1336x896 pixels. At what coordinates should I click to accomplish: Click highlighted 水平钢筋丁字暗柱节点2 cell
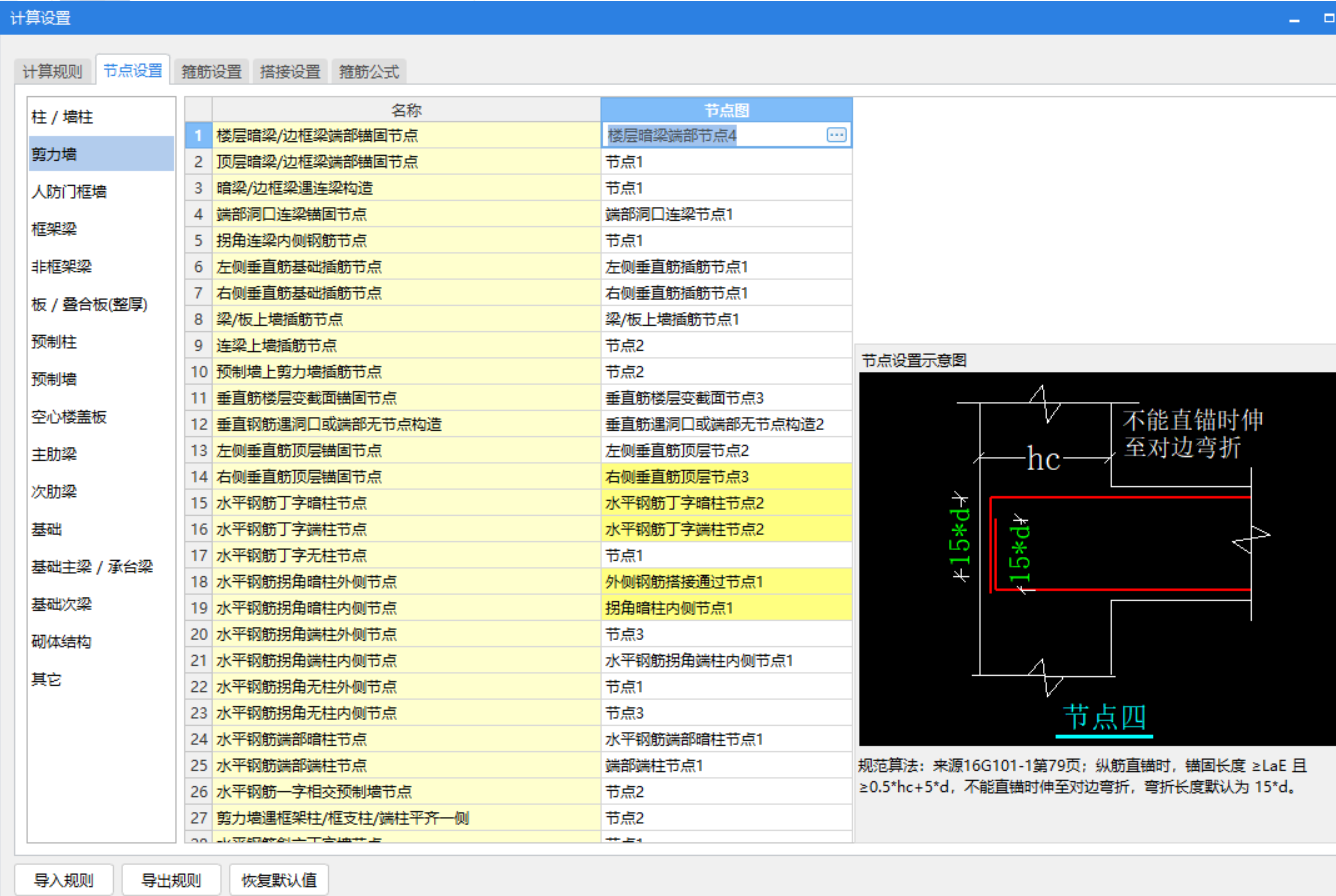[727, 503]
